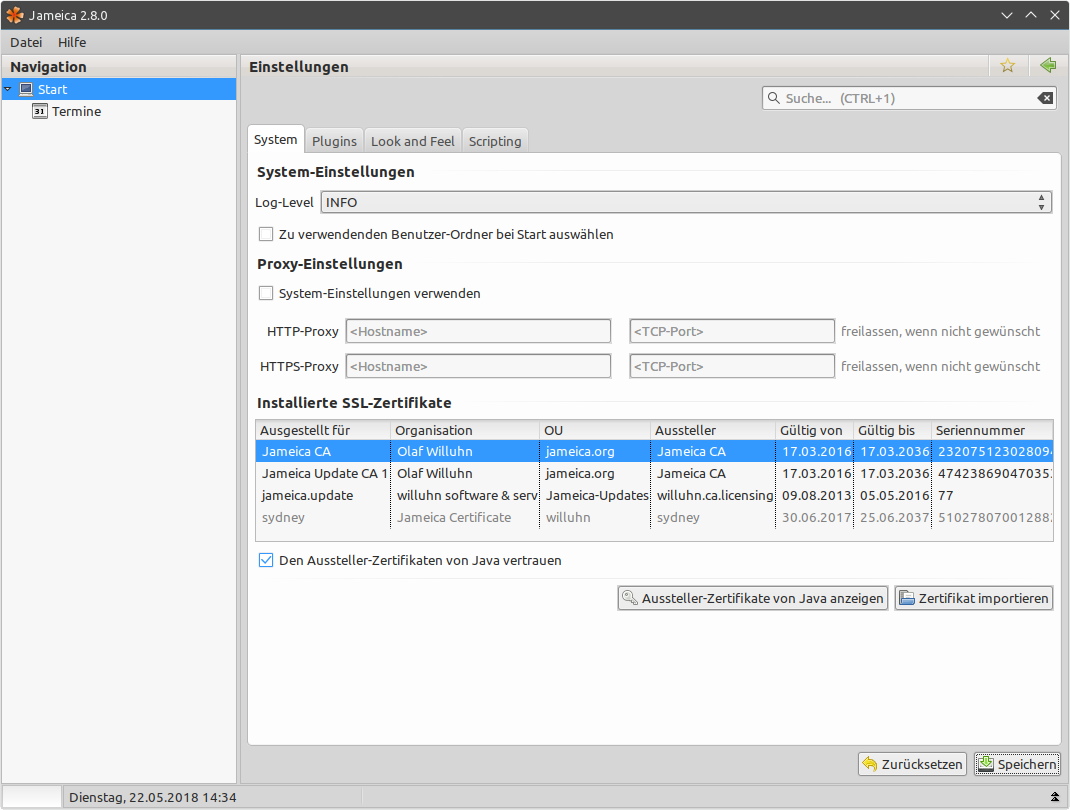1070x810 pixels.
Task: Click the status bar date 'Dienstag, 22.05.2018 14:34'
Action: coord(153,797)
